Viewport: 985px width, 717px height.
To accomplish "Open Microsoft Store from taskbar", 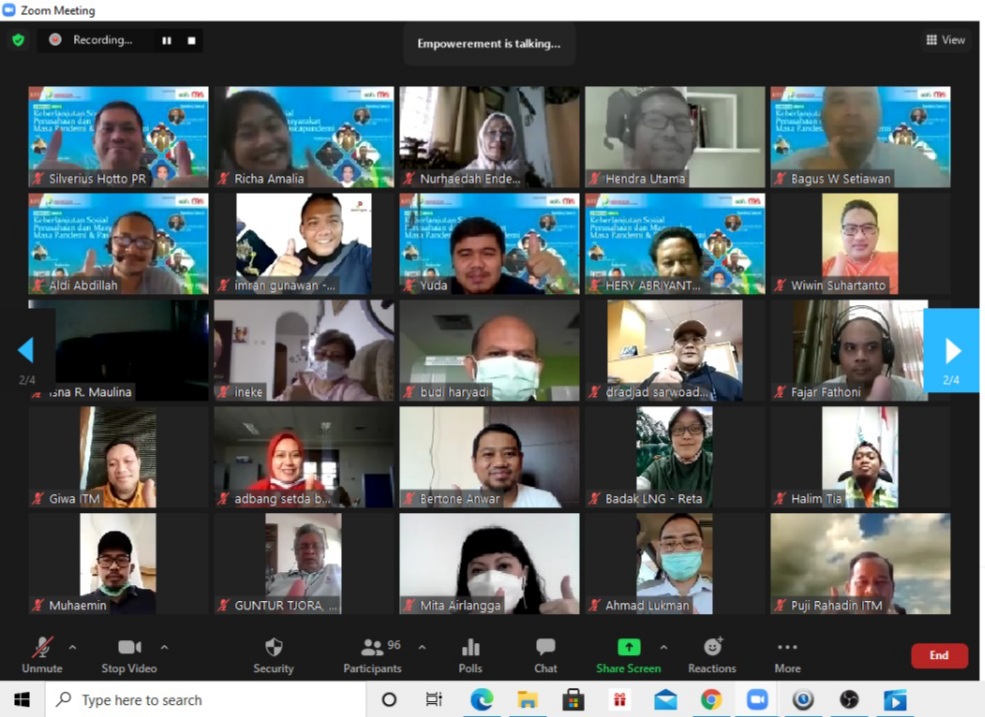I will tap(573, 699).
